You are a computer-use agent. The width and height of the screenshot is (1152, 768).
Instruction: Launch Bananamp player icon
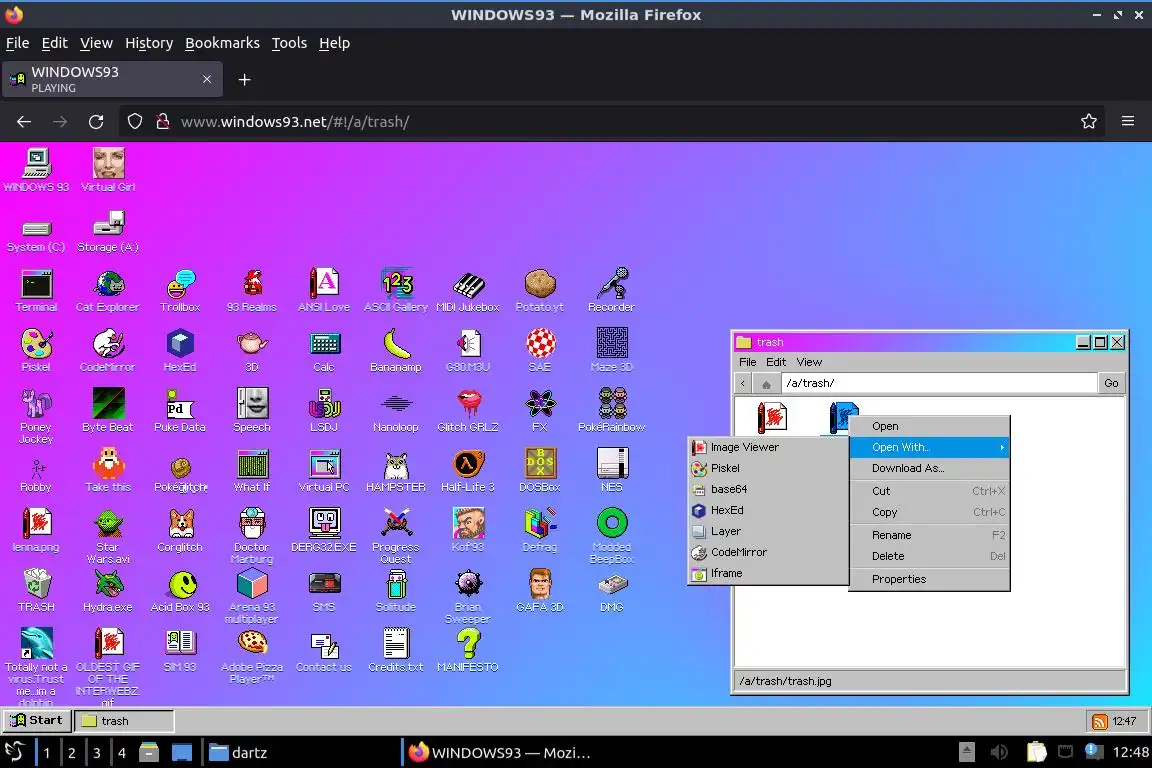(396, 351)
